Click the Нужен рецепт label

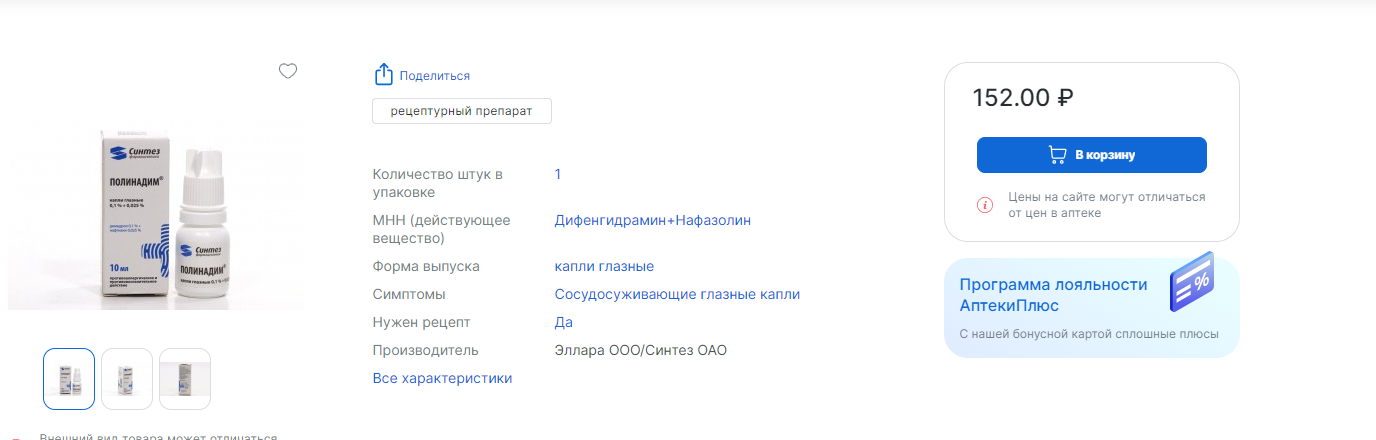[x=421, y=322]
